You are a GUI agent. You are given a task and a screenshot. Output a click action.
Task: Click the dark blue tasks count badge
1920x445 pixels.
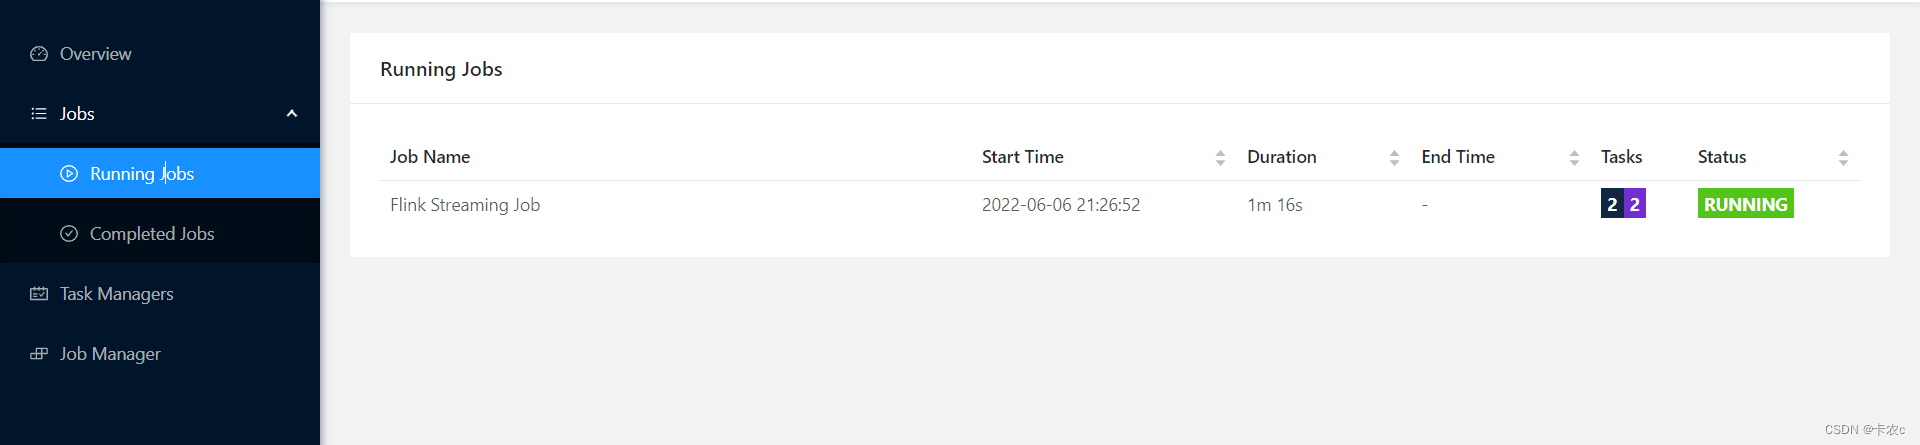1611,204
